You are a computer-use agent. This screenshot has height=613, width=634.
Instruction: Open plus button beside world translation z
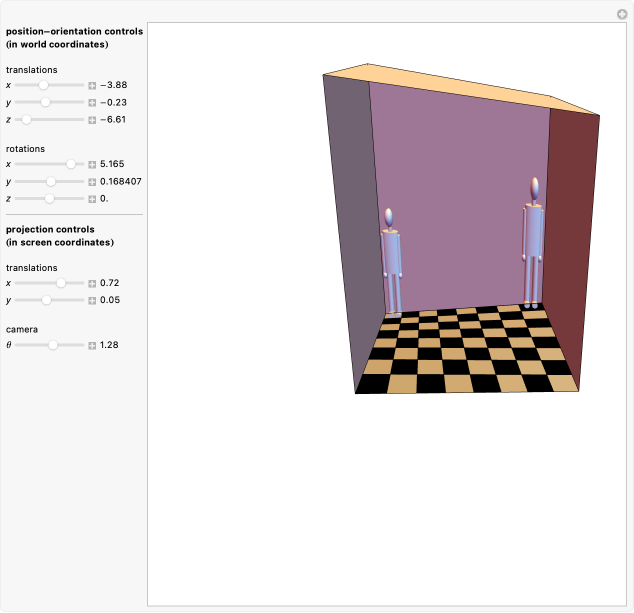pos(92,120)
